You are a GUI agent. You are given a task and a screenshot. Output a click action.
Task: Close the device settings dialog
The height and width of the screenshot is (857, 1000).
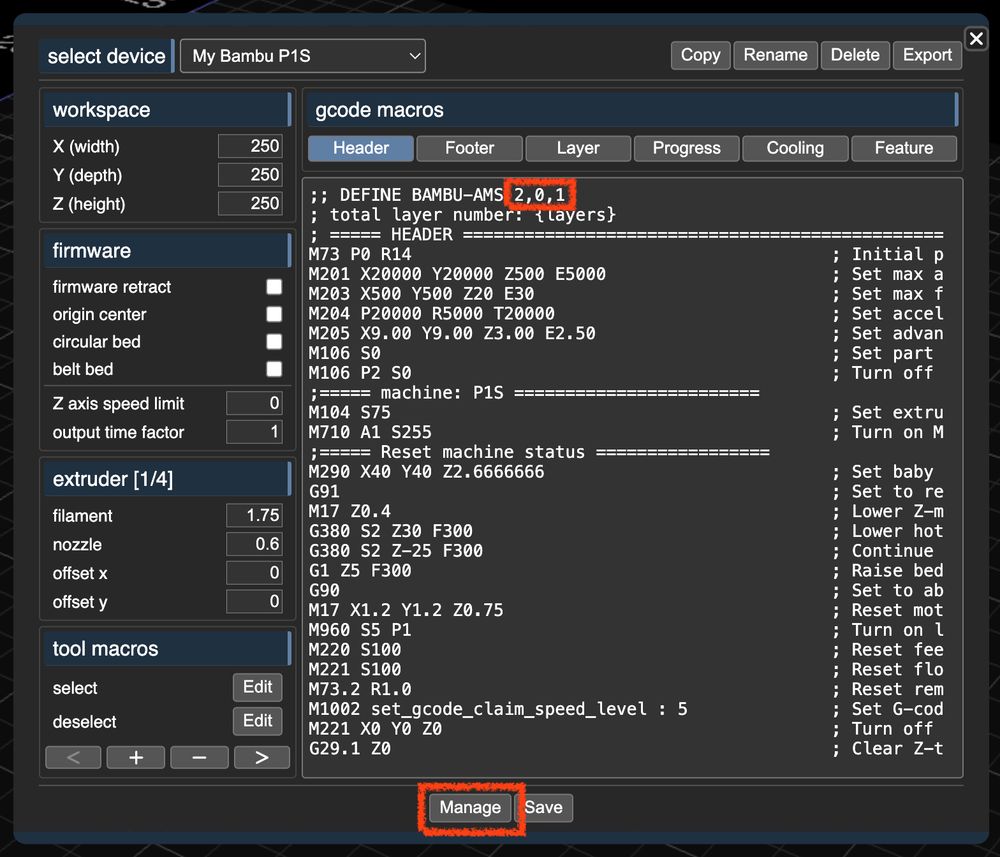tap(976, 39)
